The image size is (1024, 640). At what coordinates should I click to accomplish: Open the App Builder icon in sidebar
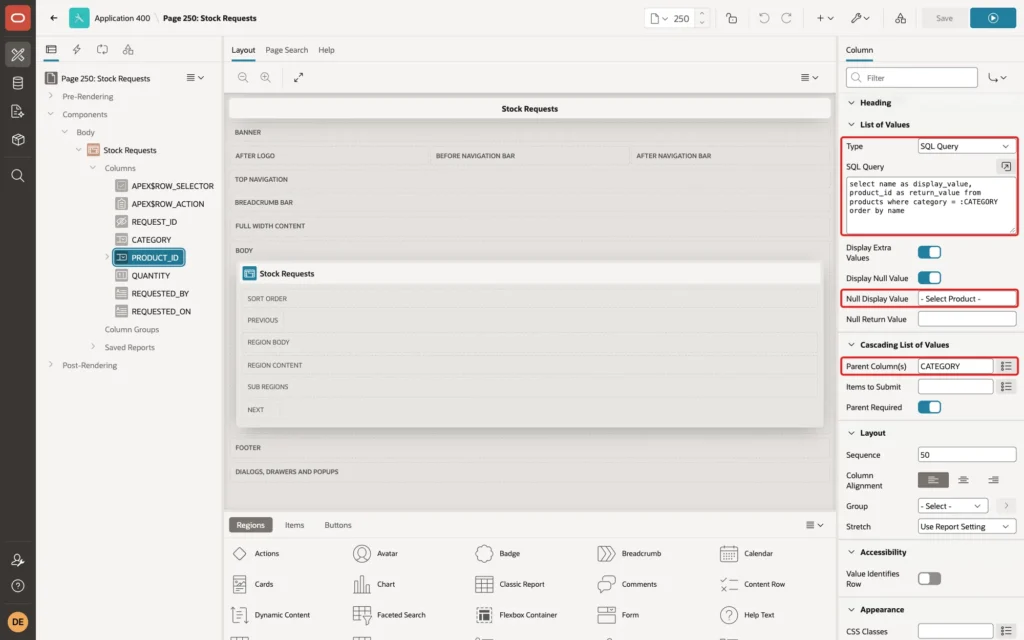coord(18,55)
